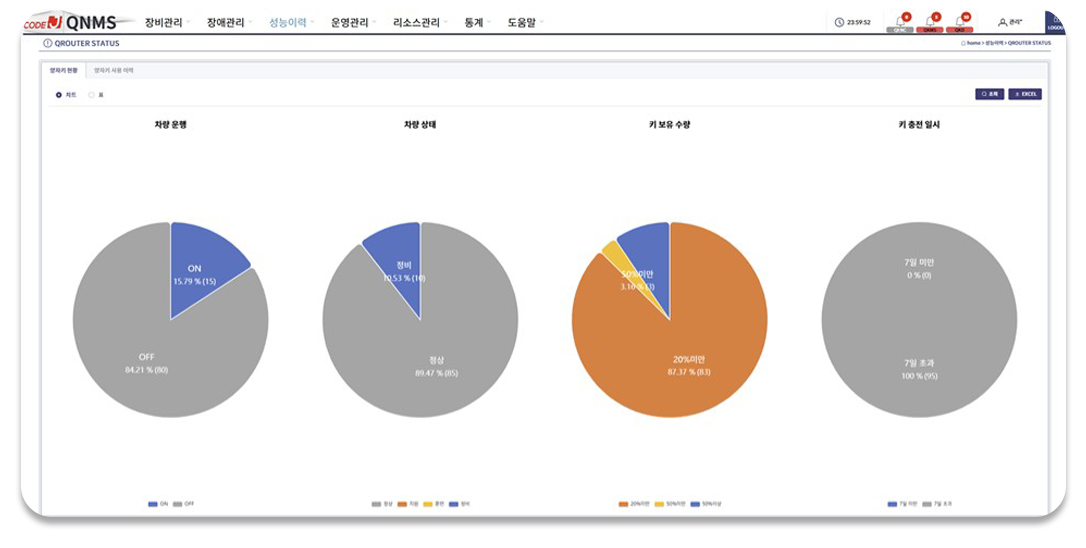
Task: Click the 7일 초과 gray pie chart
Action: pos(919,320)
